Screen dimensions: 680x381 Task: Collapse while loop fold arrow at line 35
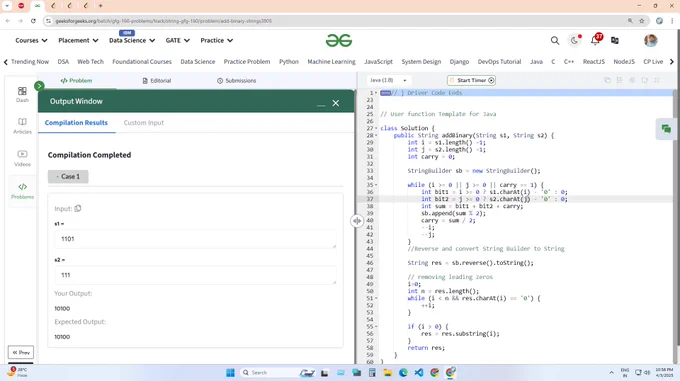pyautogui.click(x=376, y=185)
